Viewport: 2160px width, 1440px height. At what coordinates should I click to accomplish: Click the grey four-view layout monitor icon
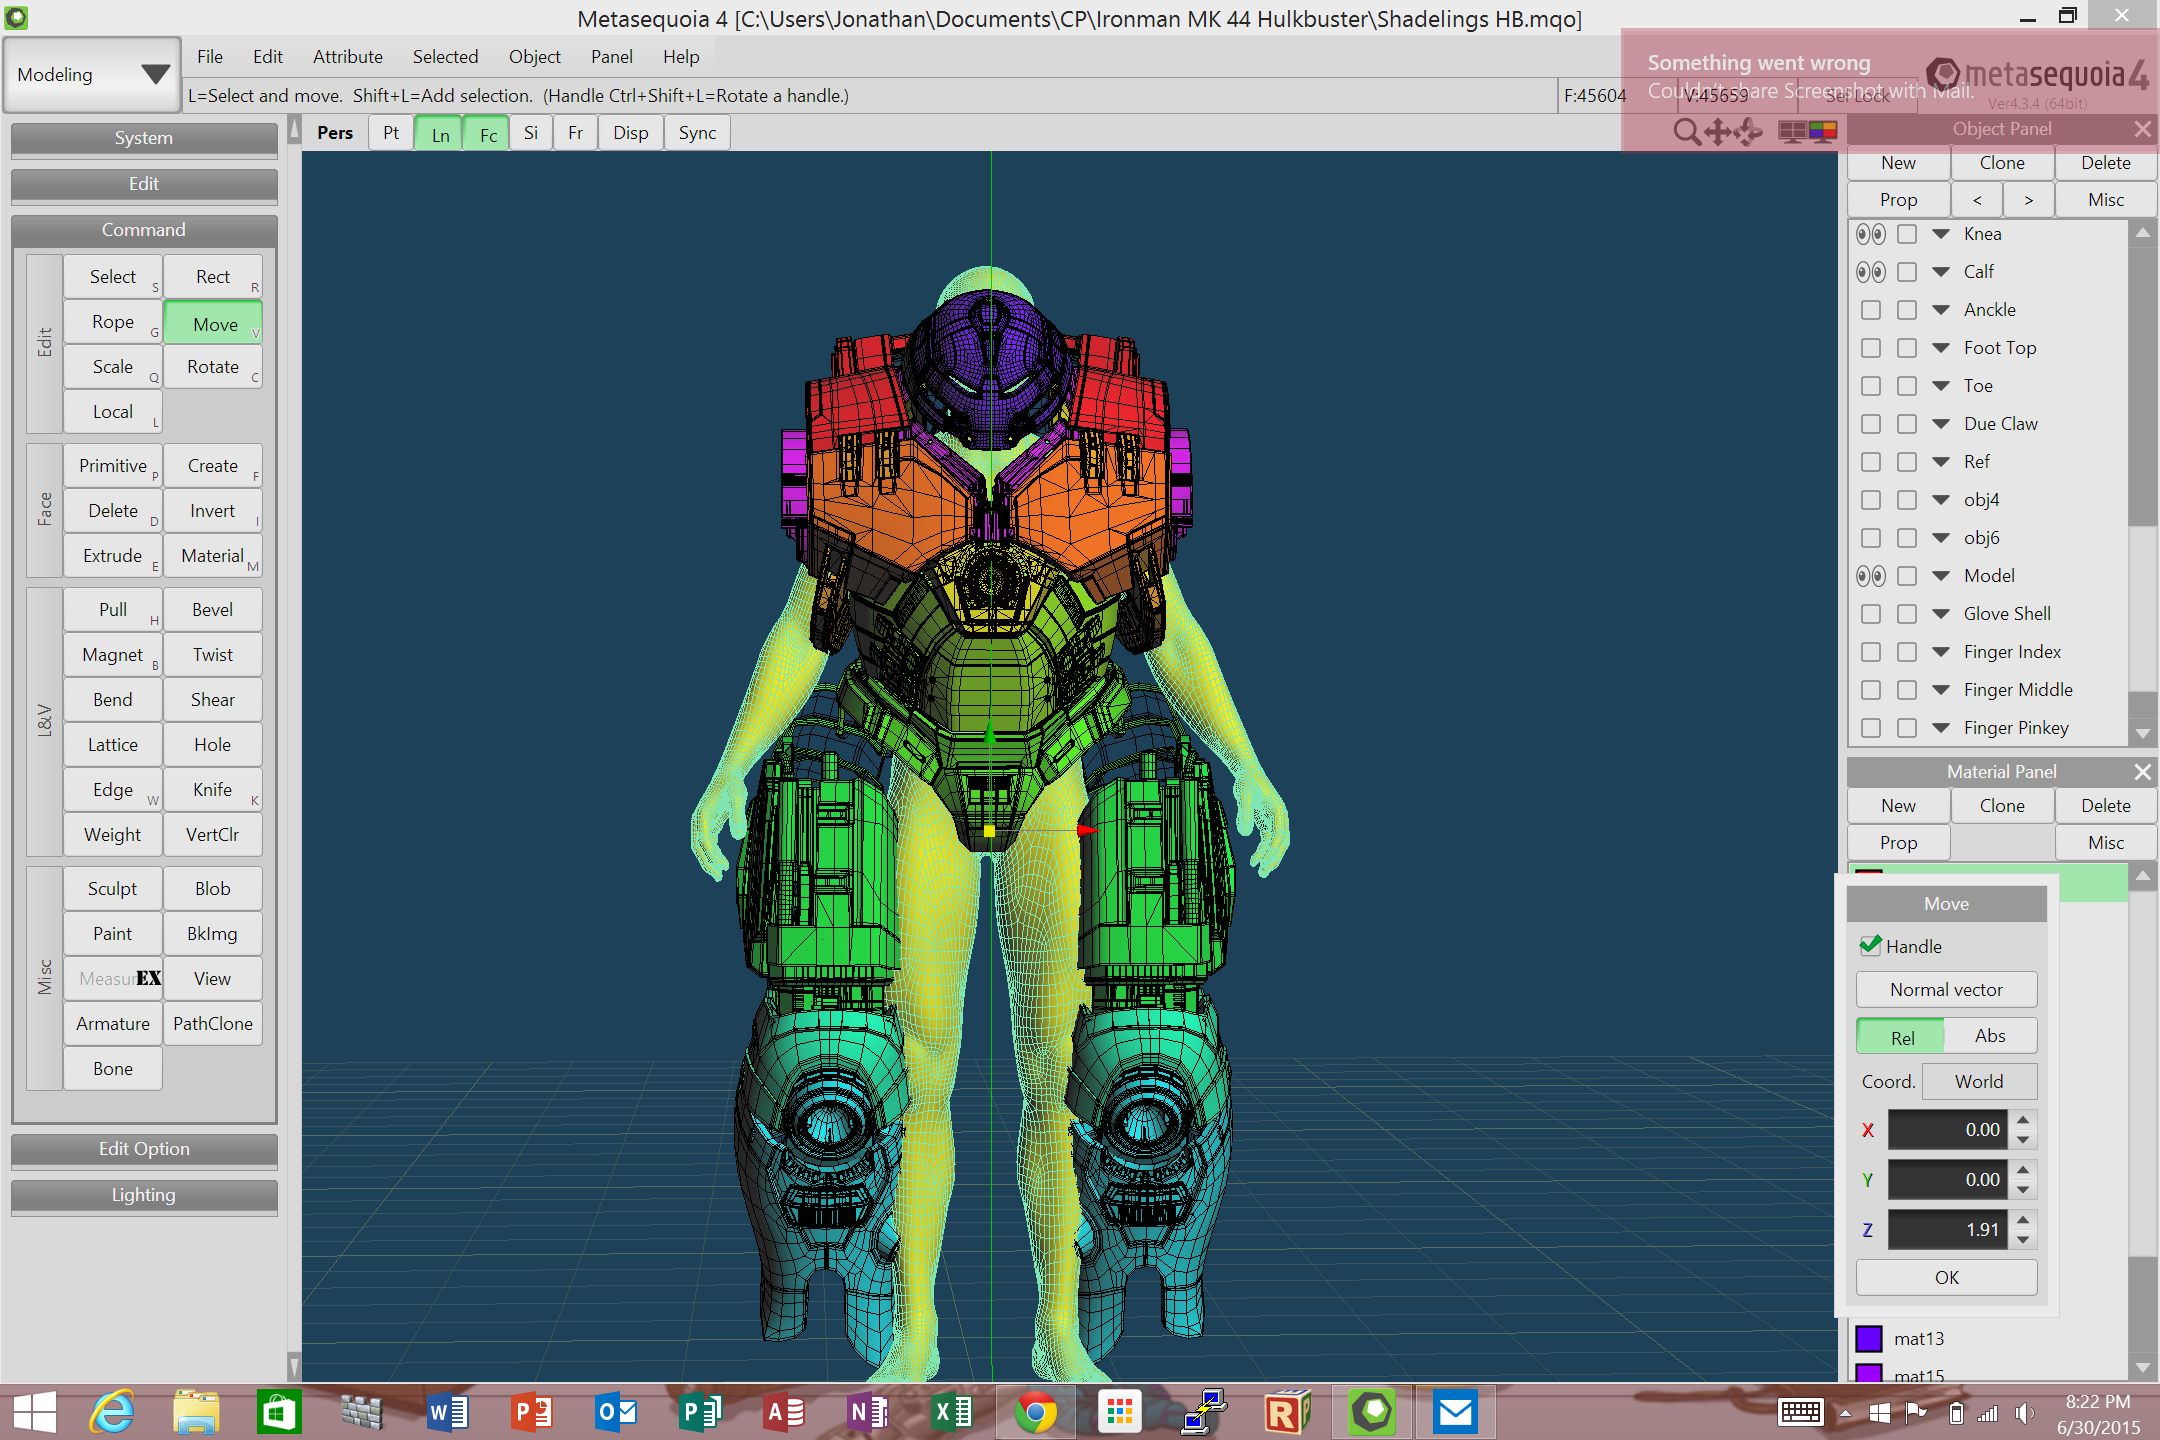1792,131
